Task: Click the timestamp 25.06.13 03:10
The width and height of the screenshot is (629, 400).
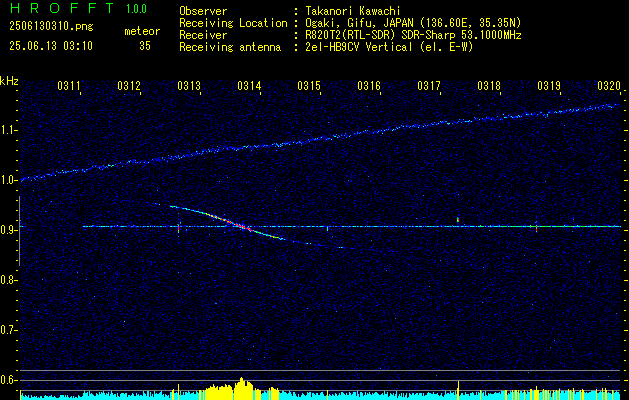Action: 51,46
